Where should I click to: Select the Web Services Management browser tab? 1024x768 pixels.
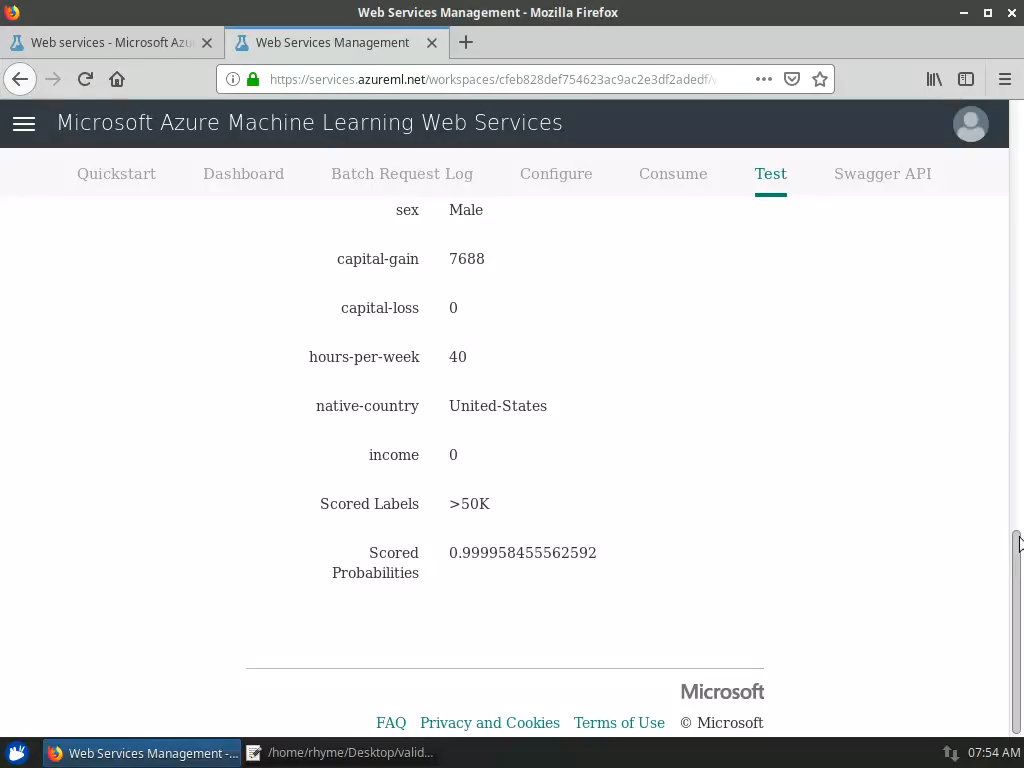[337, 42]
